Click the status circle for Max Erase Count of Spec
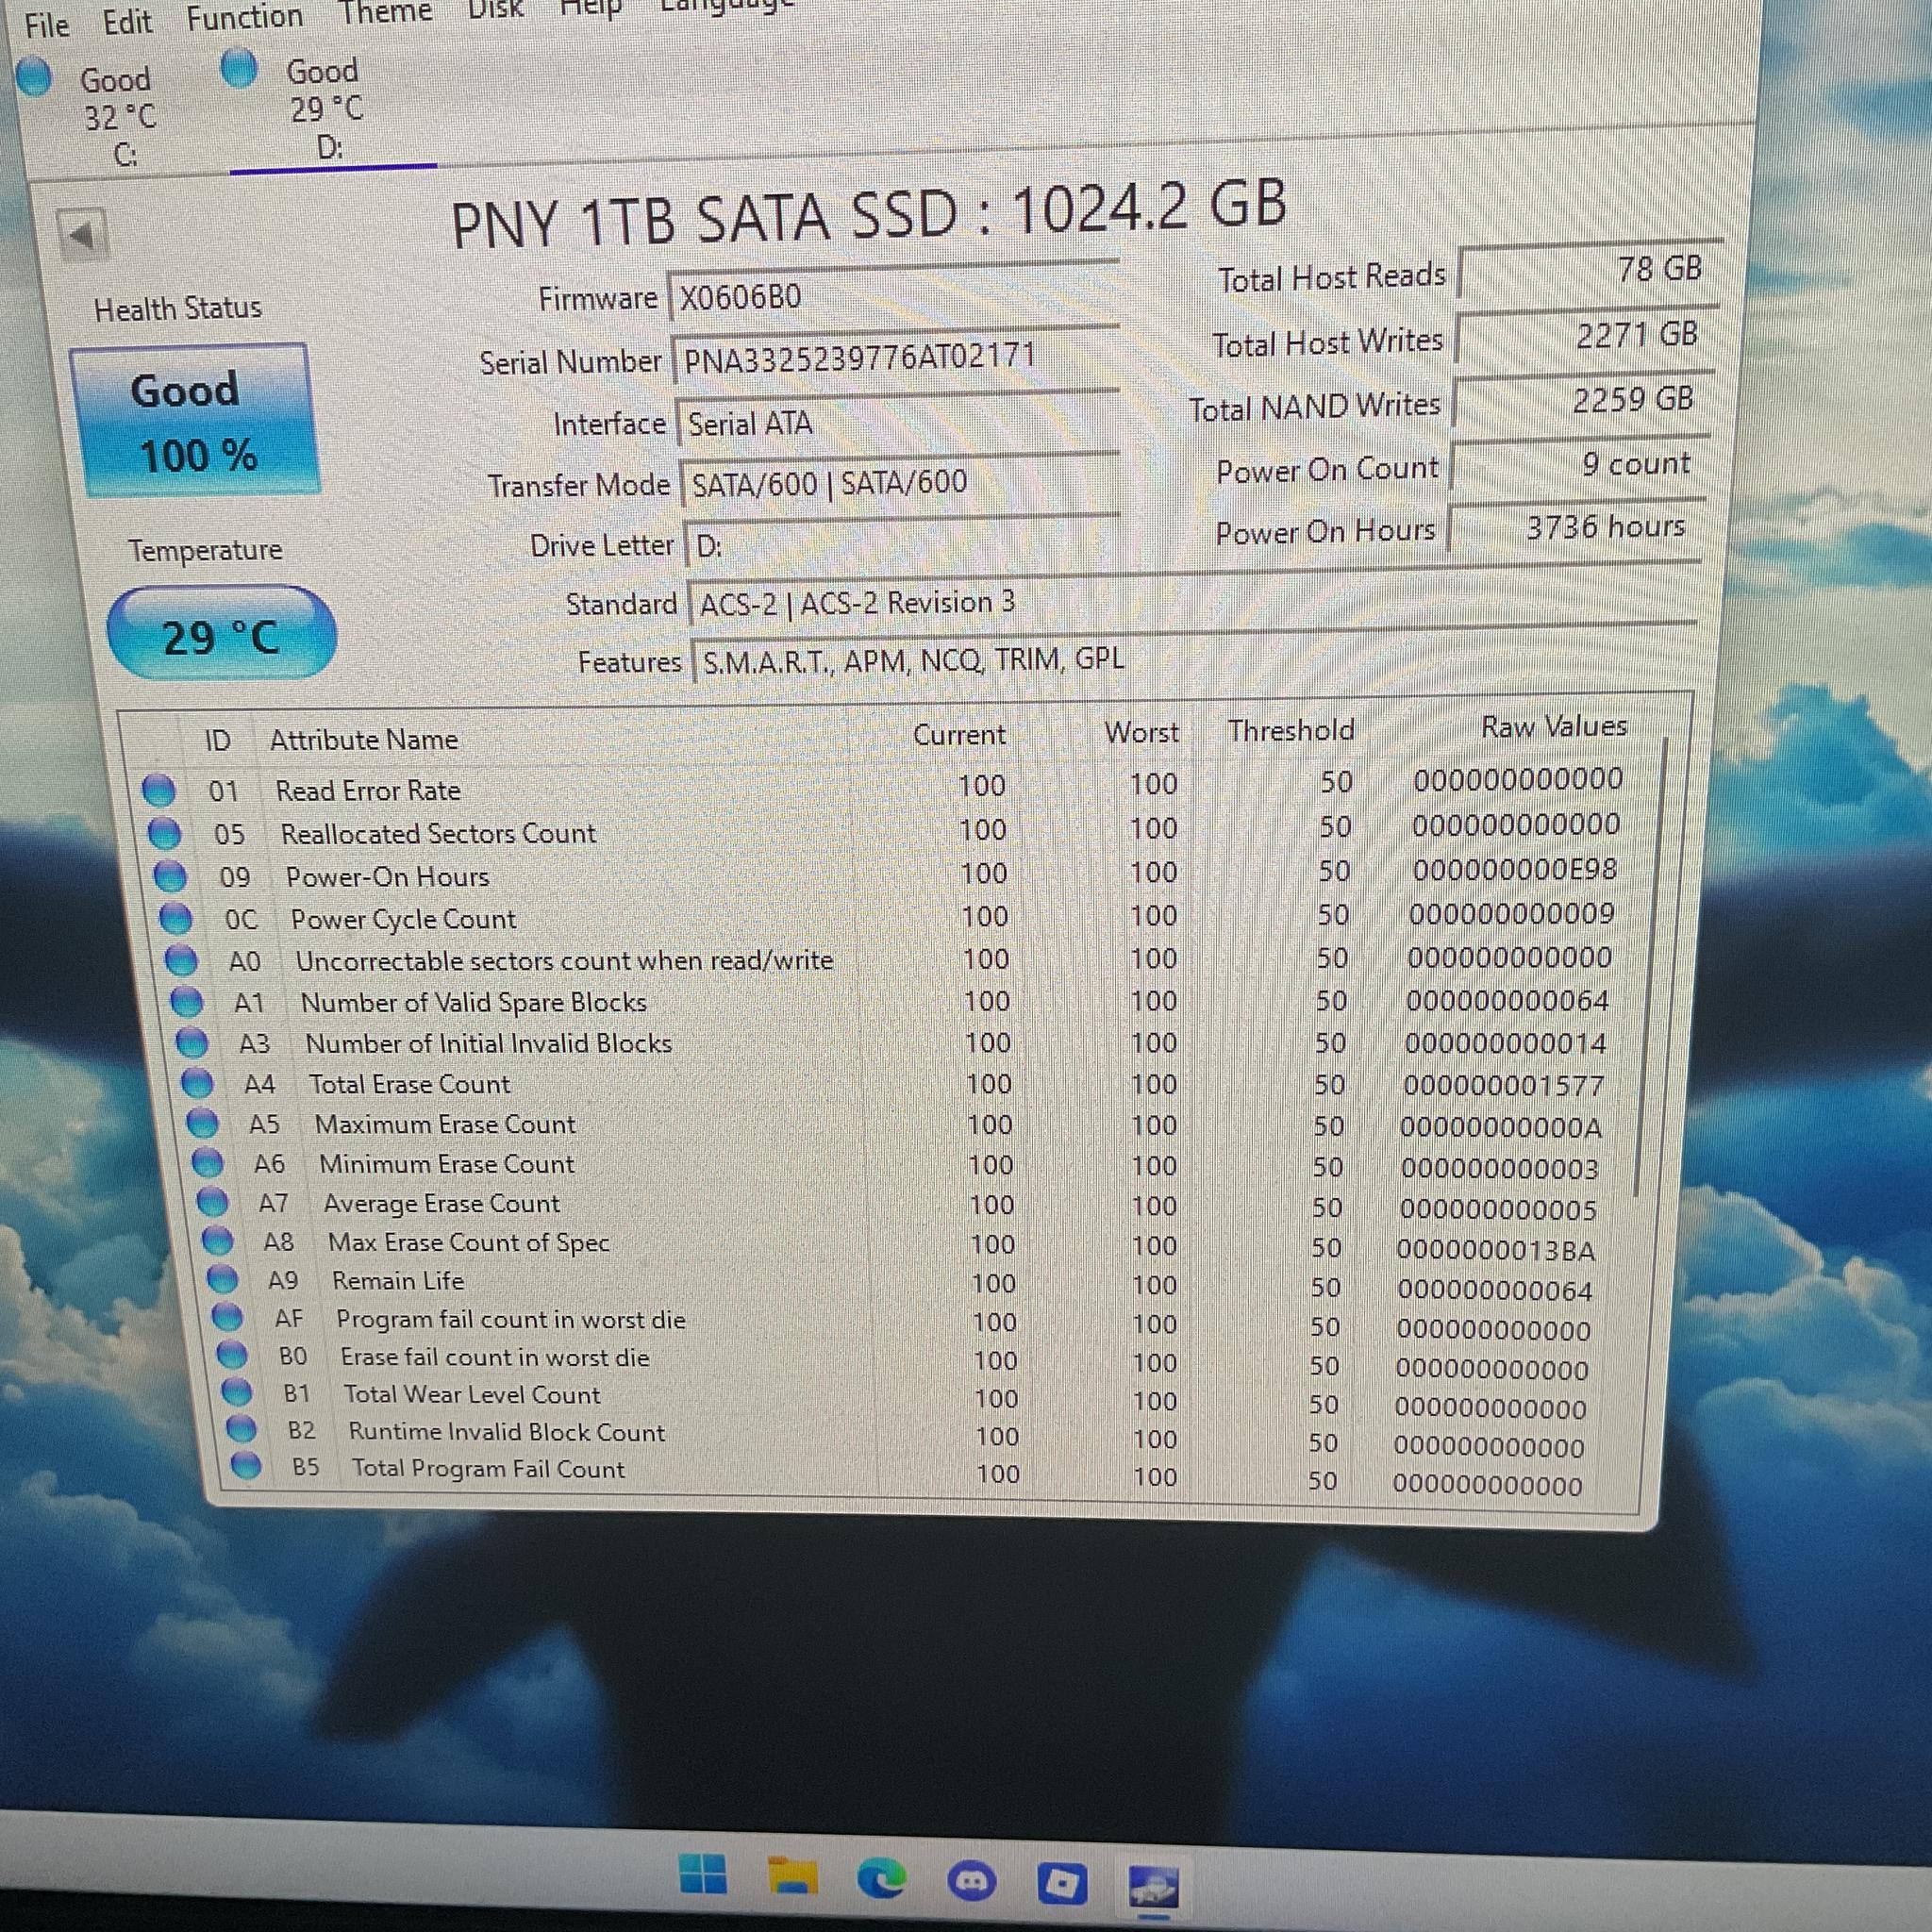The image size is (1932, 1932). tap(218, 1241)
